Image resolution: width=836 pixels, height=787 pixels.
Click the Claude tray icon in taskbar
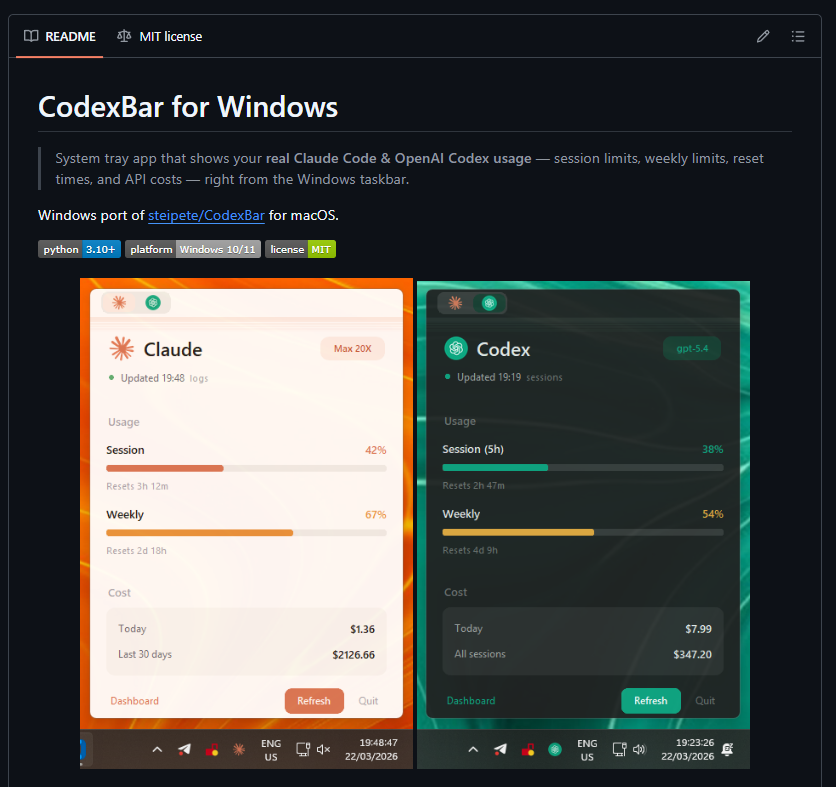(x=239, y=750)
